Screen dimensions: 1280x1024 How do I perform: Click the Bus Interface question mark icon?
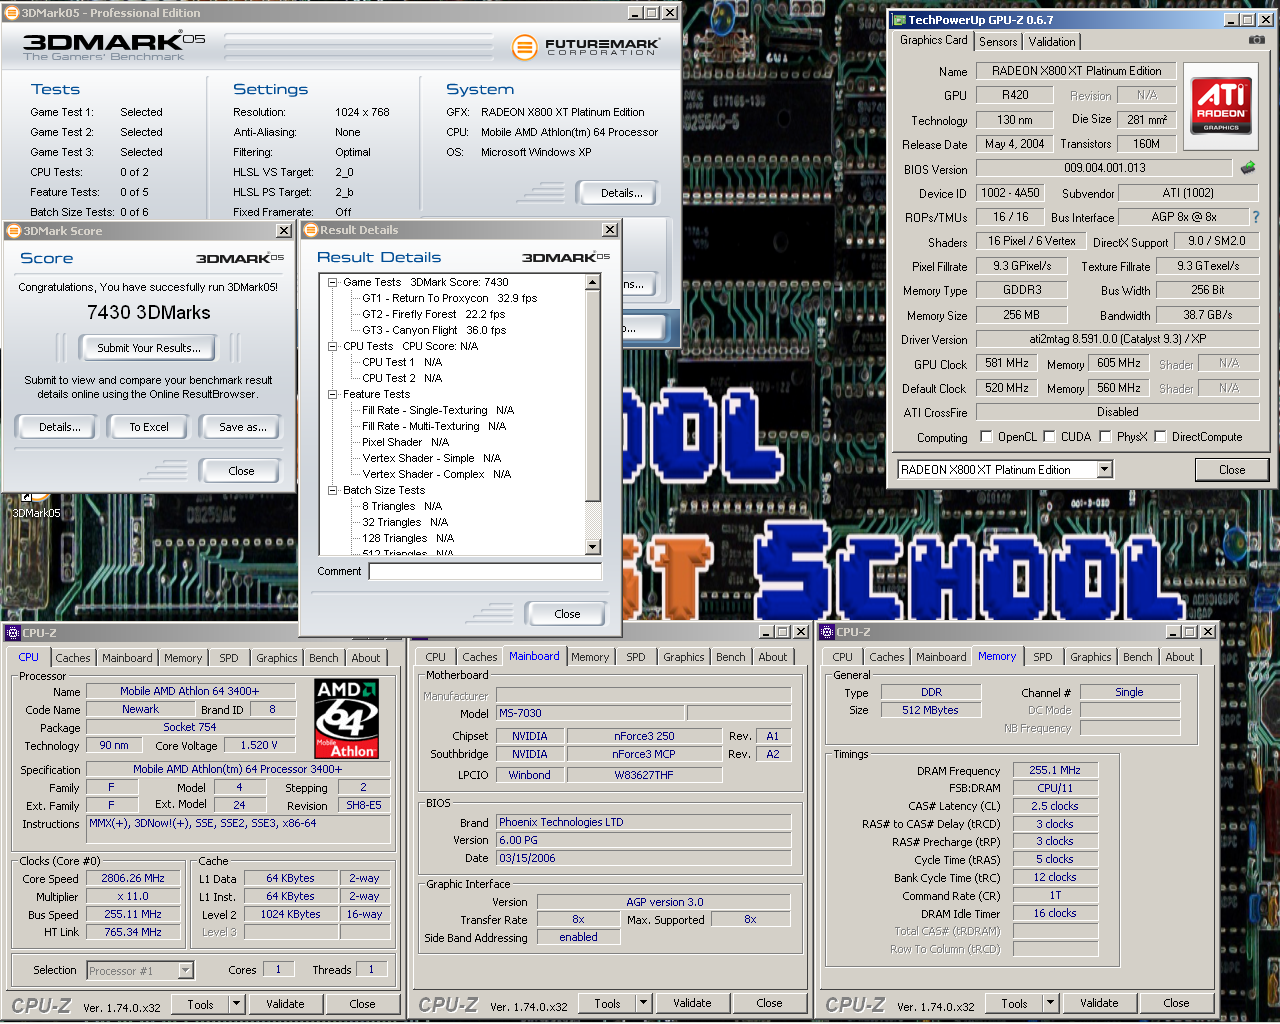coord(1256,217)
